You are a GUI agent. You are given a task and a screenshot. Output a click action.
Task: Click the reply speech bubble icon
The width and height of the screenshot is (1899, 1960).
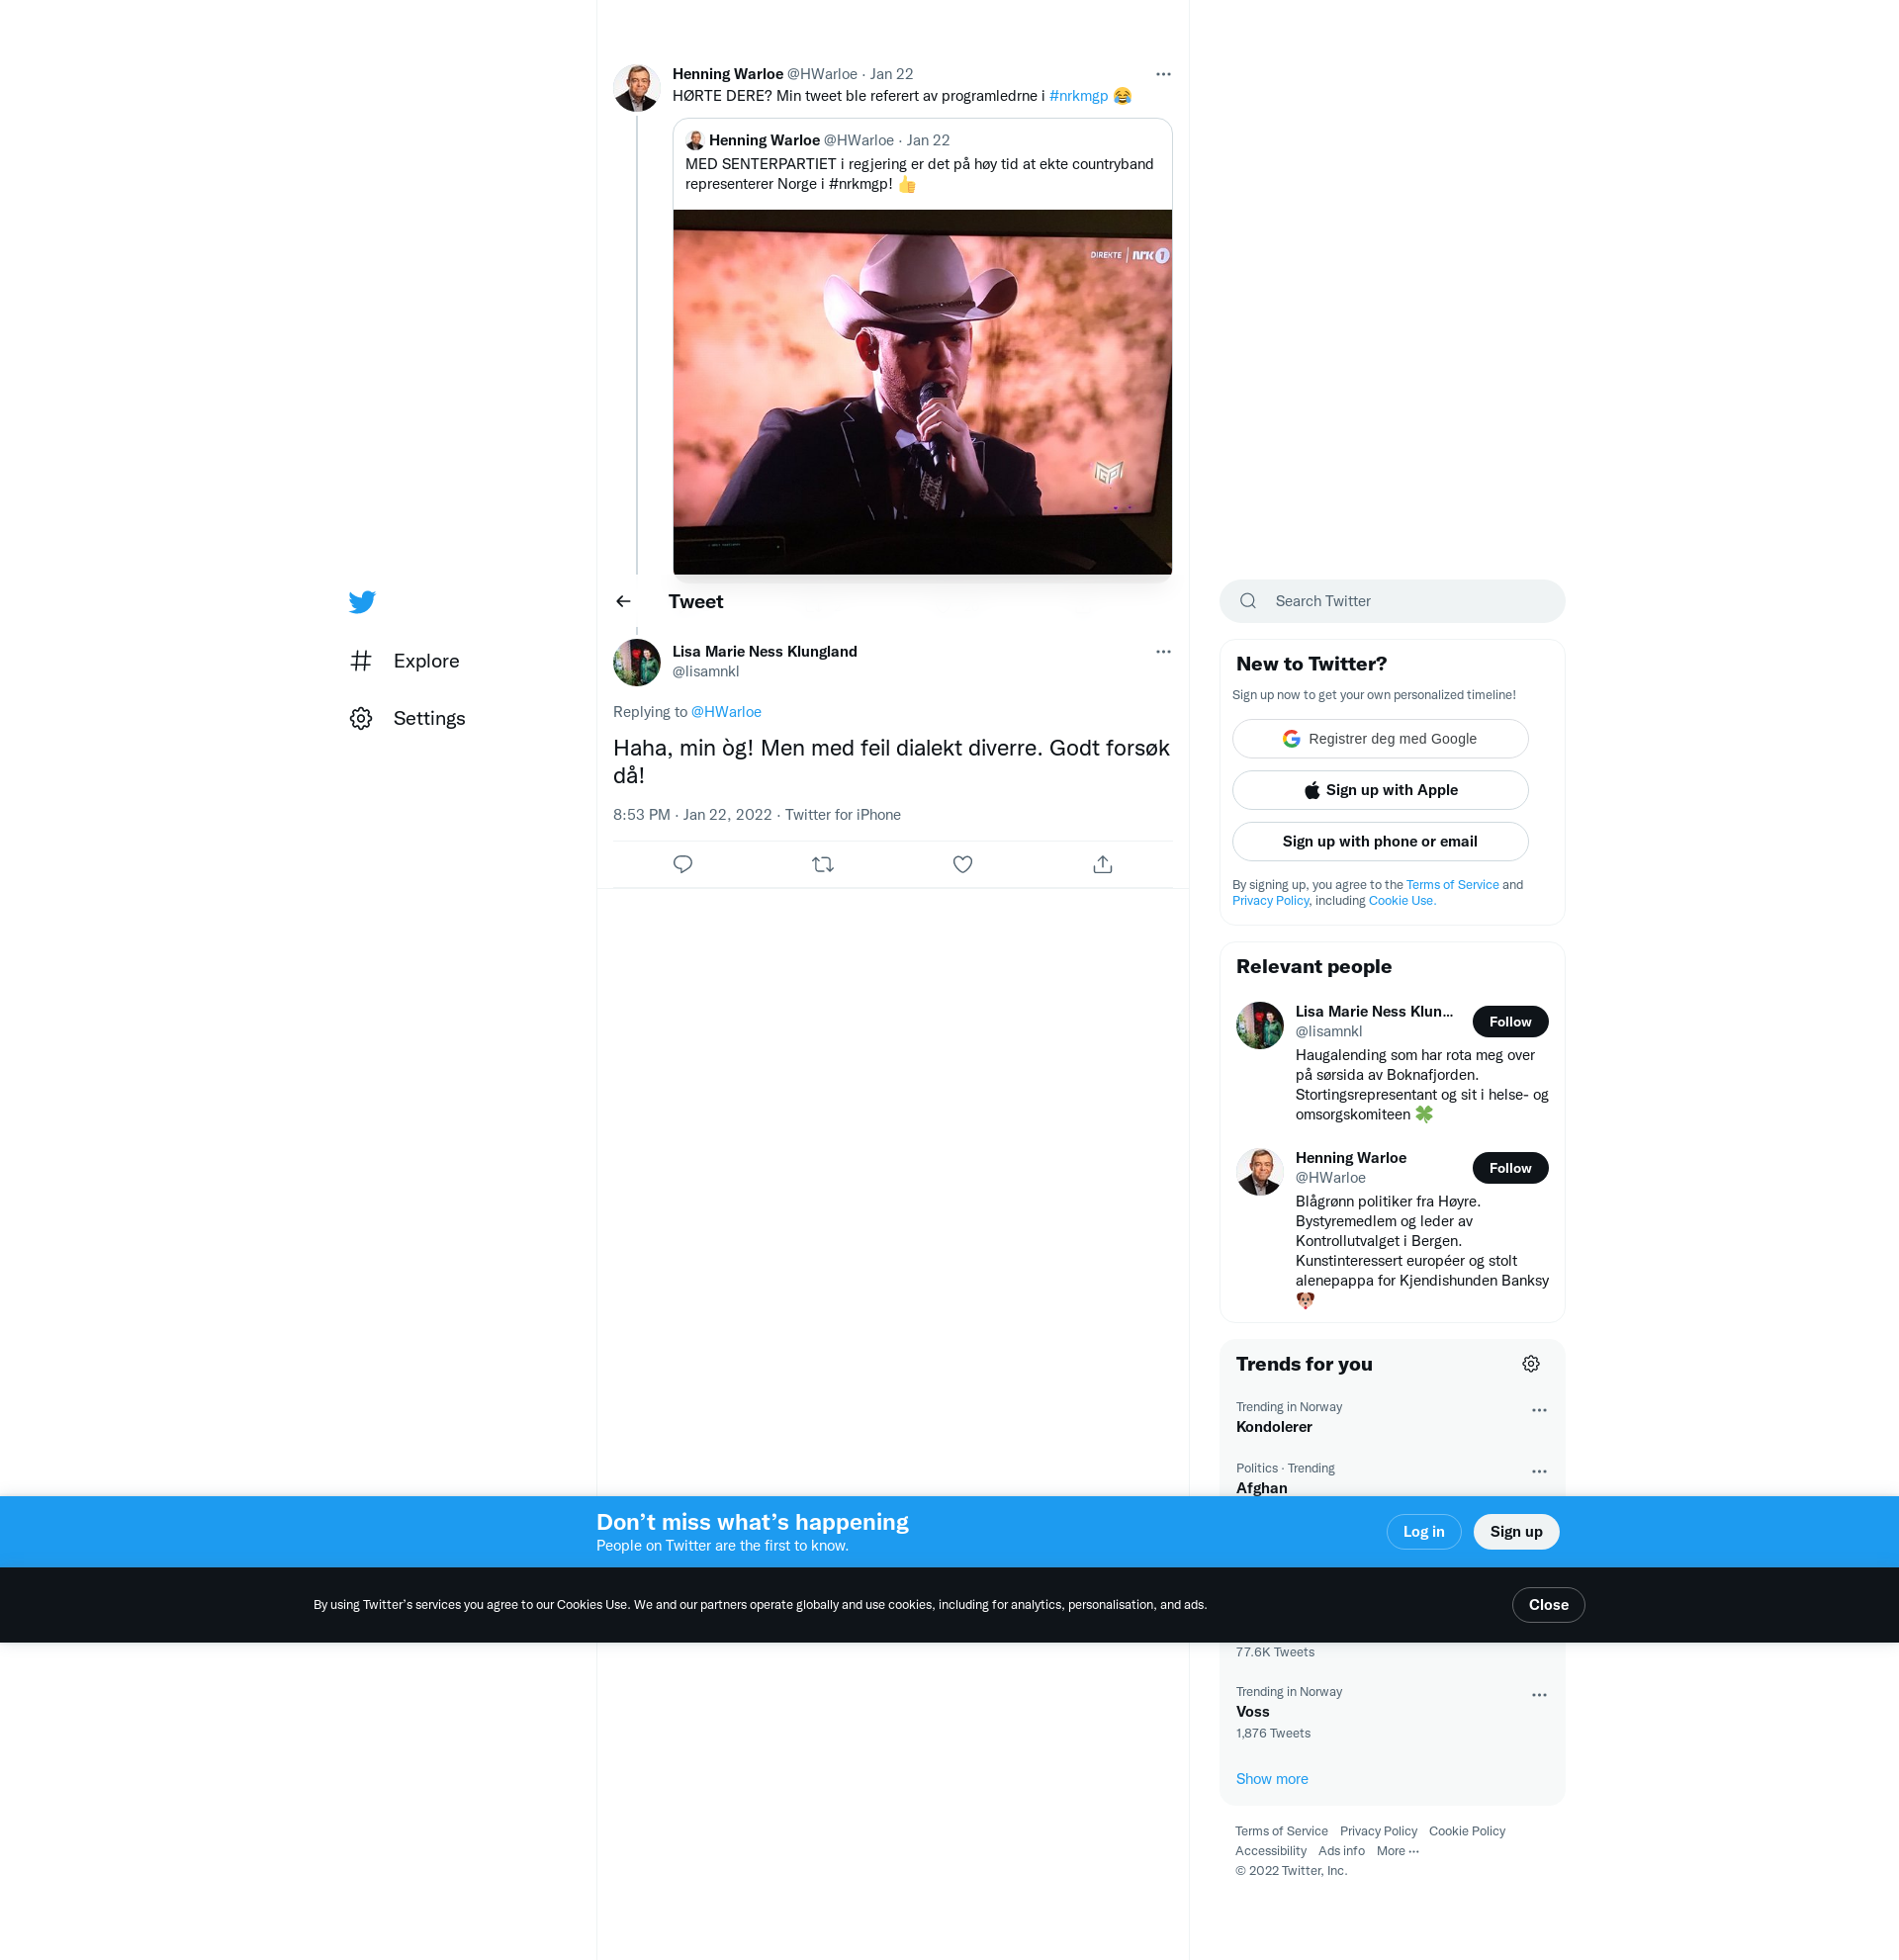point(683,864)
